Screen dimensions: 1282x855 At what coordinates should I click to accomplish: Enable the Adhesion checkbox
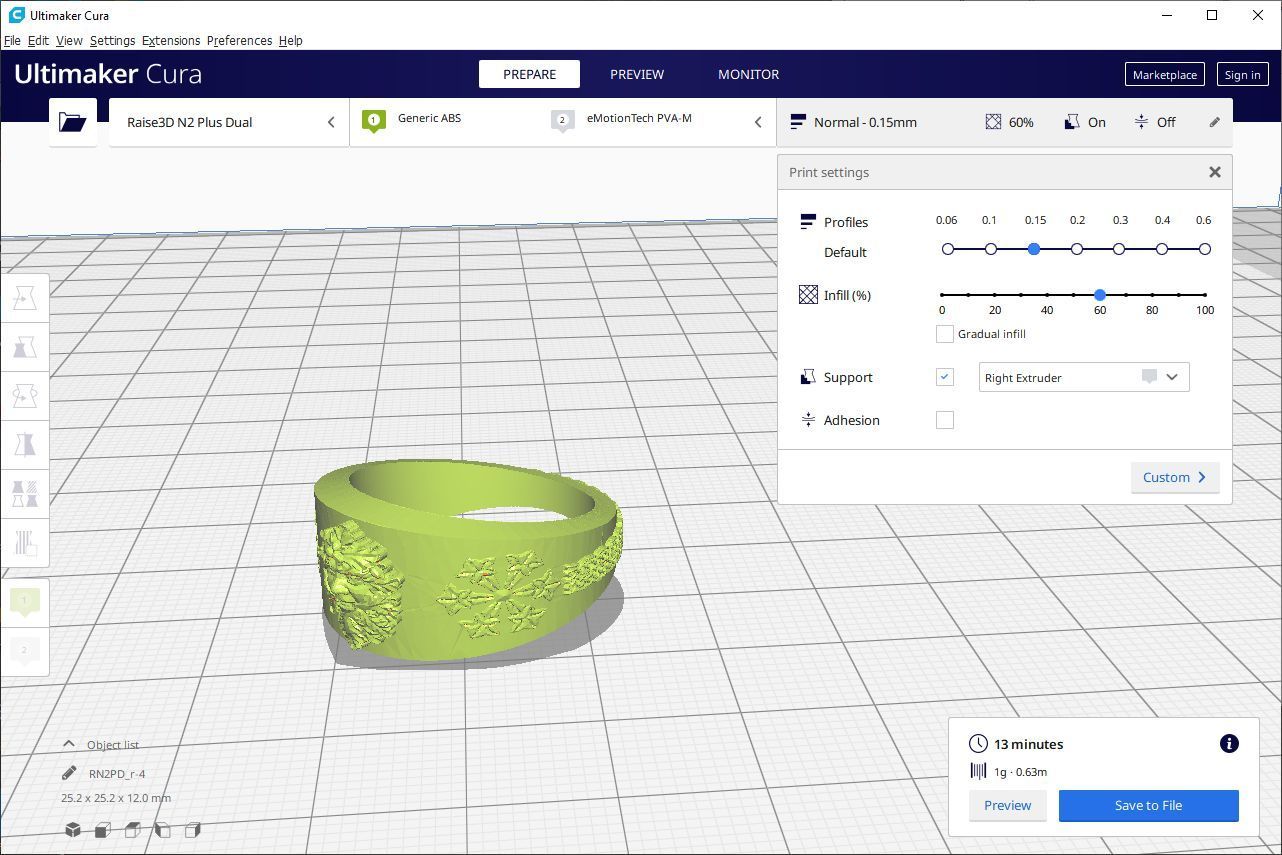click(944, 420)
